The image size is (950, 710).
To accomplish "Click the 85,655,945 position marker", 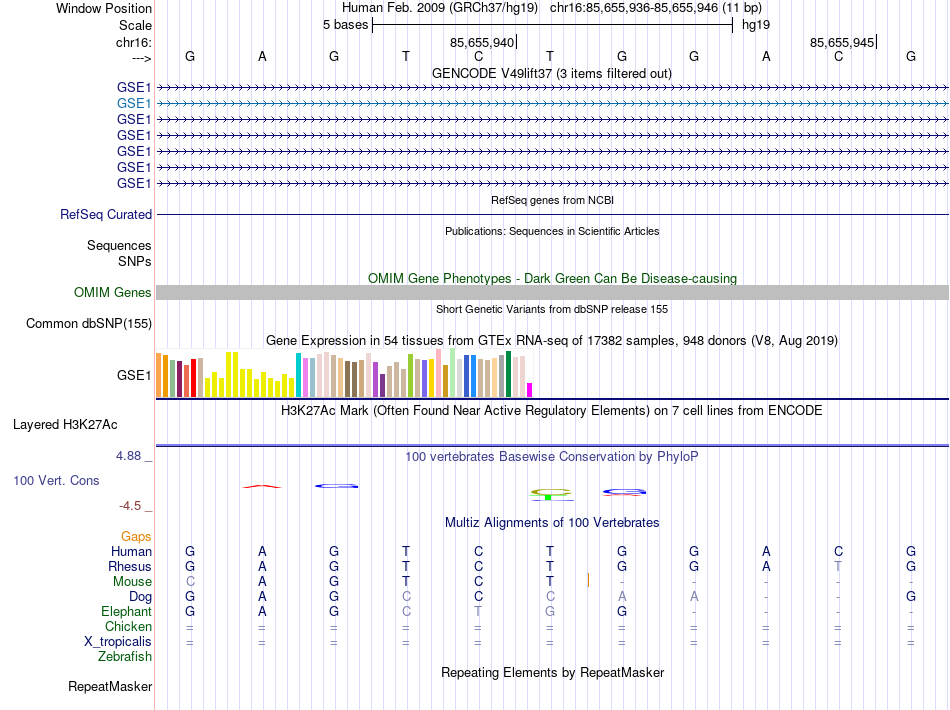I will 843,42.
